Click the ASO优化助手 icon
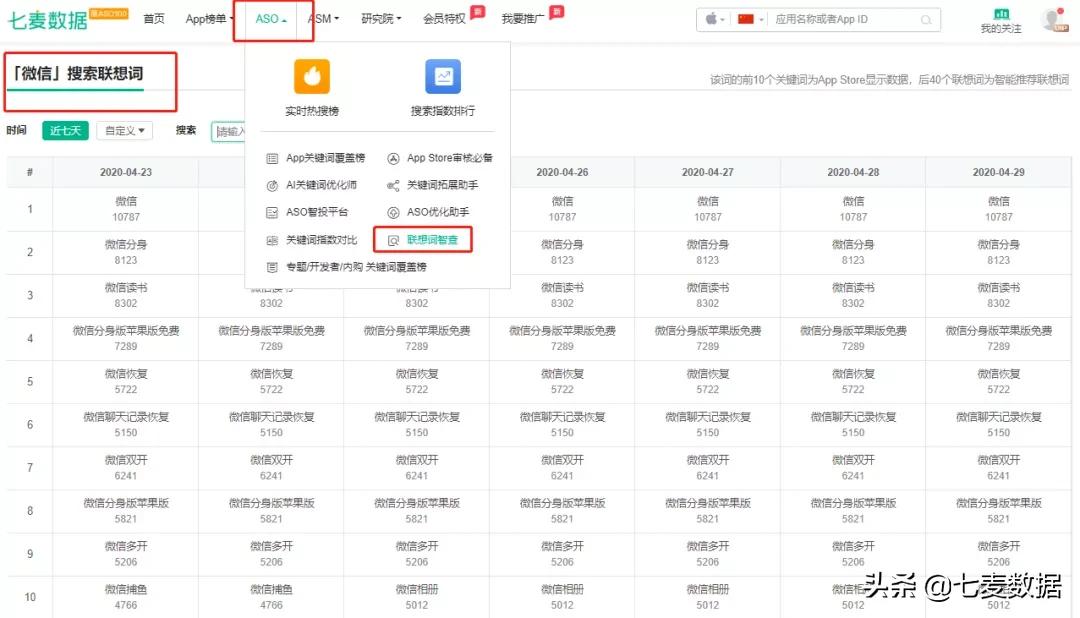This screenshot has height=618, width=1080. click(434, 212)
